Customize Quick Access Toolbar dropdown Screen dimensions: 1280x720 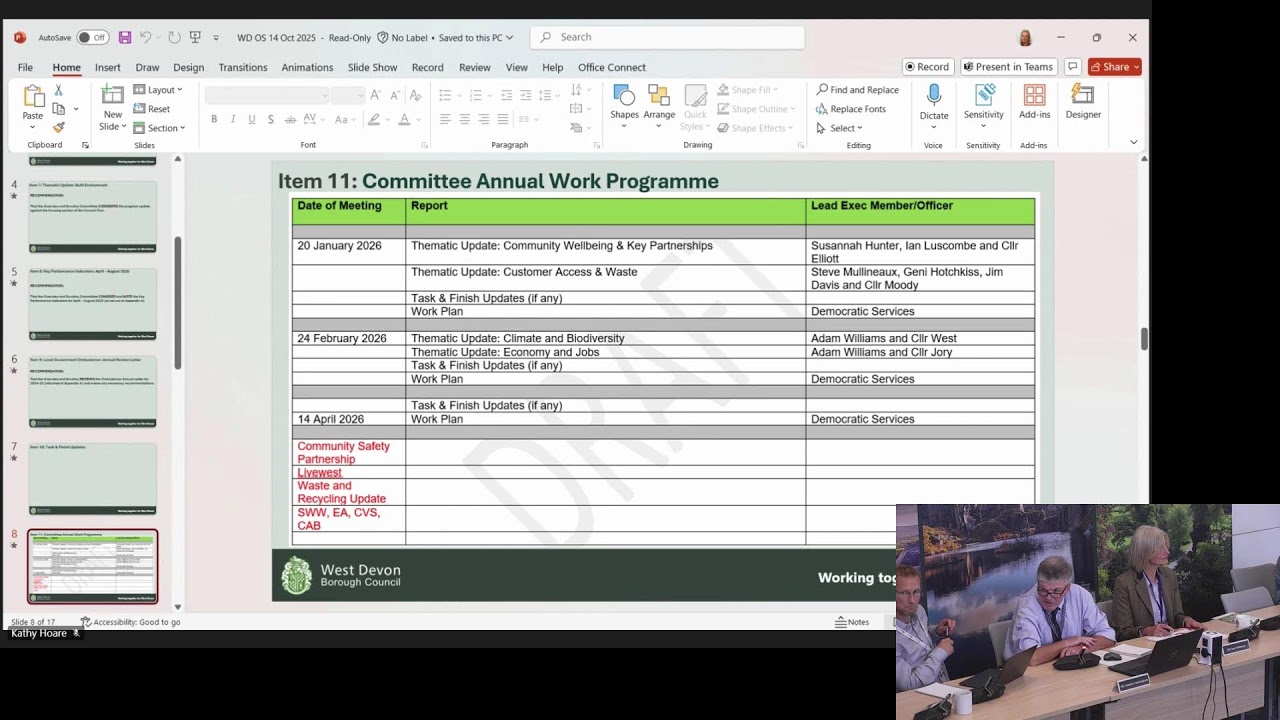click(216, 38)
